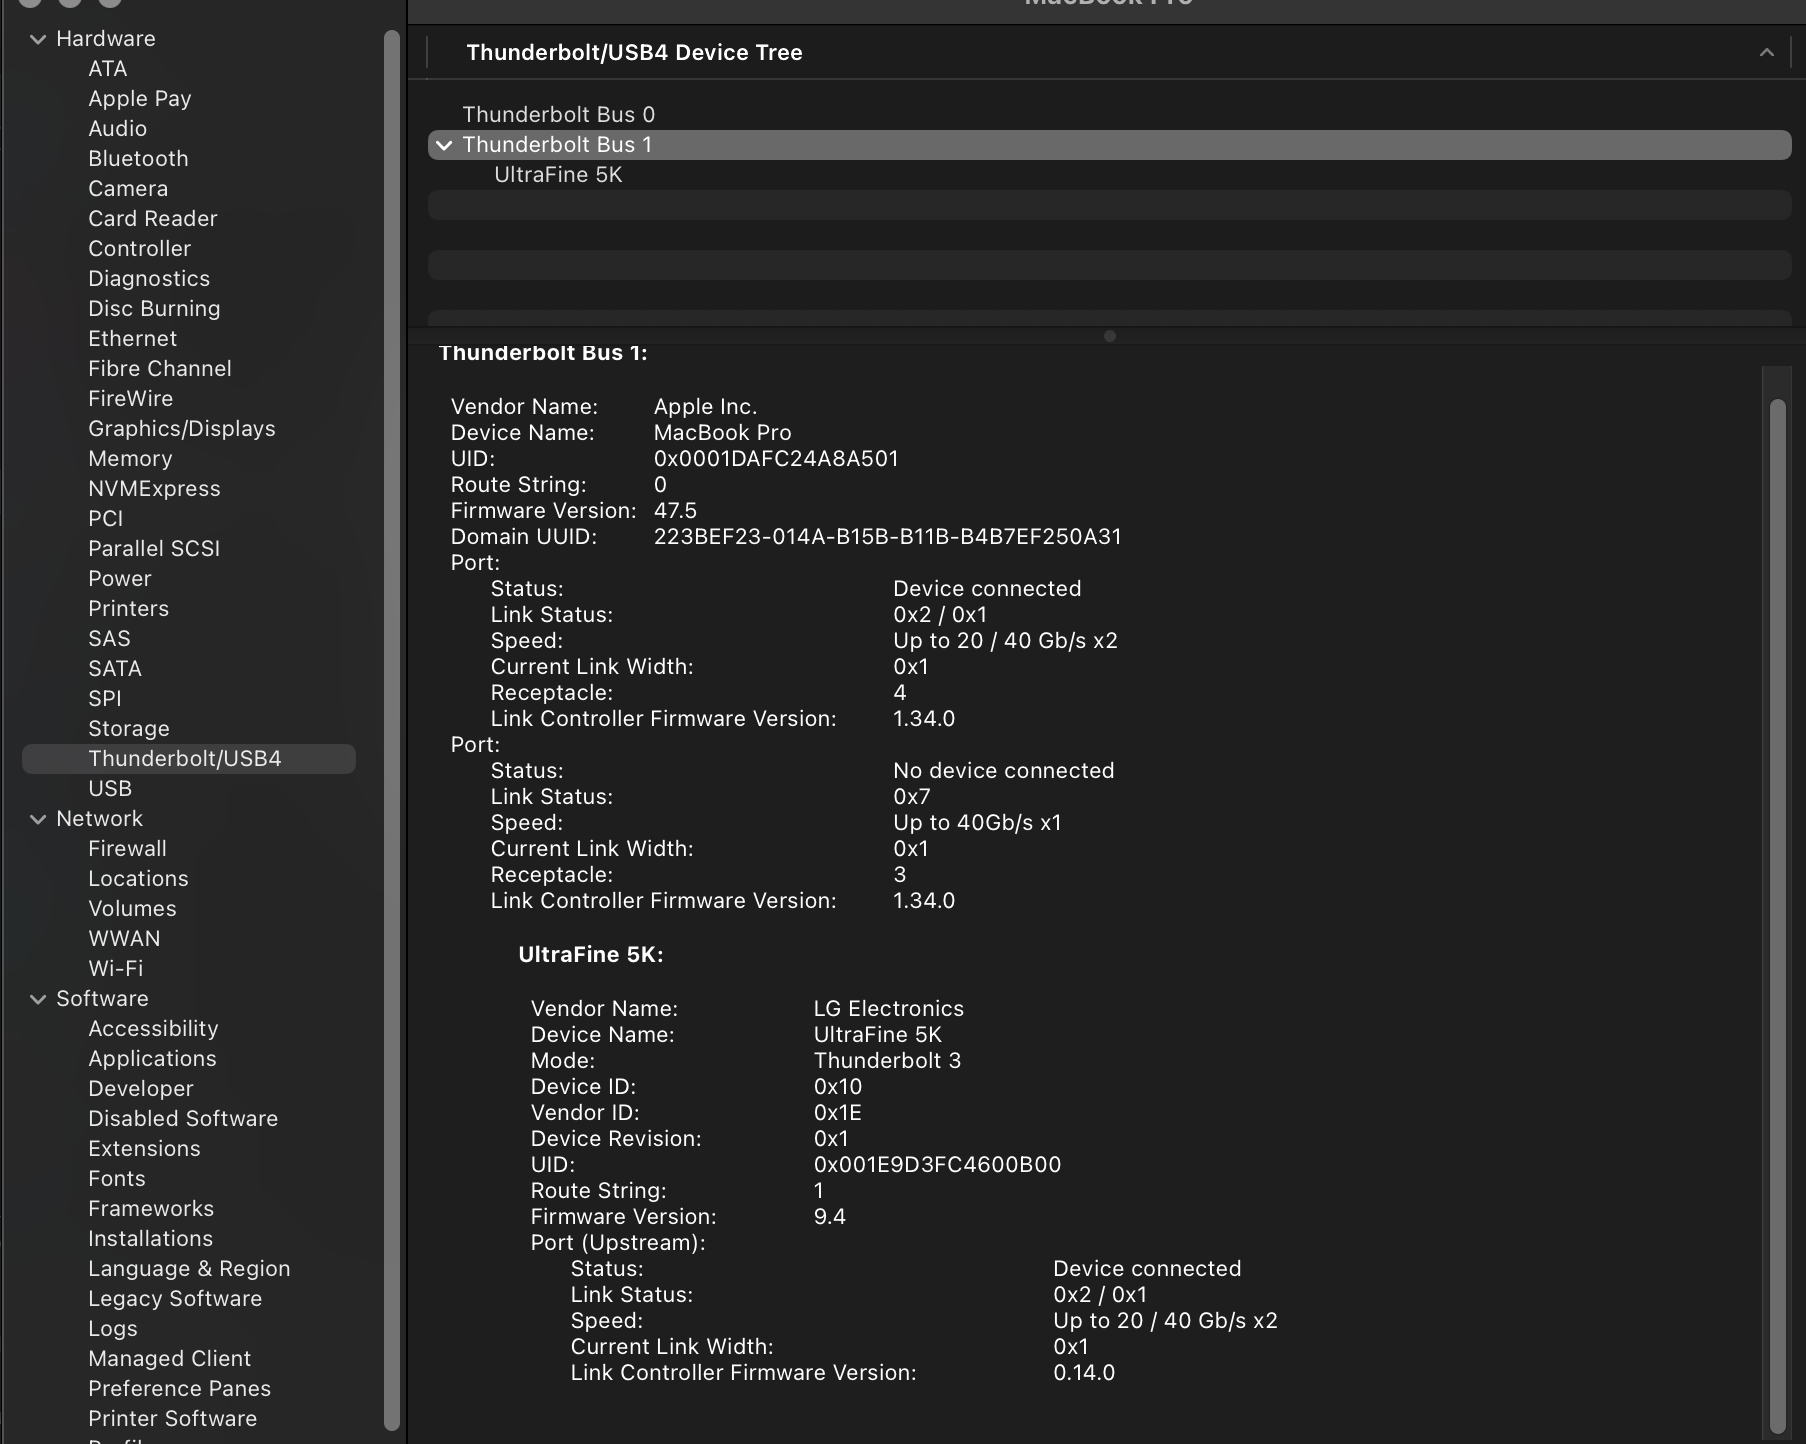Select PCI in sidebar

point(105,519)
